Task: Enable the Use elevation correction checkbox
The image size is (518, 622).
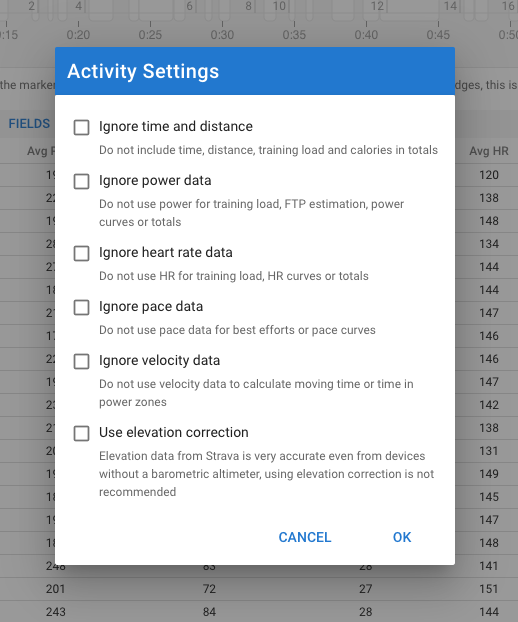Action: tap(81, 434)
